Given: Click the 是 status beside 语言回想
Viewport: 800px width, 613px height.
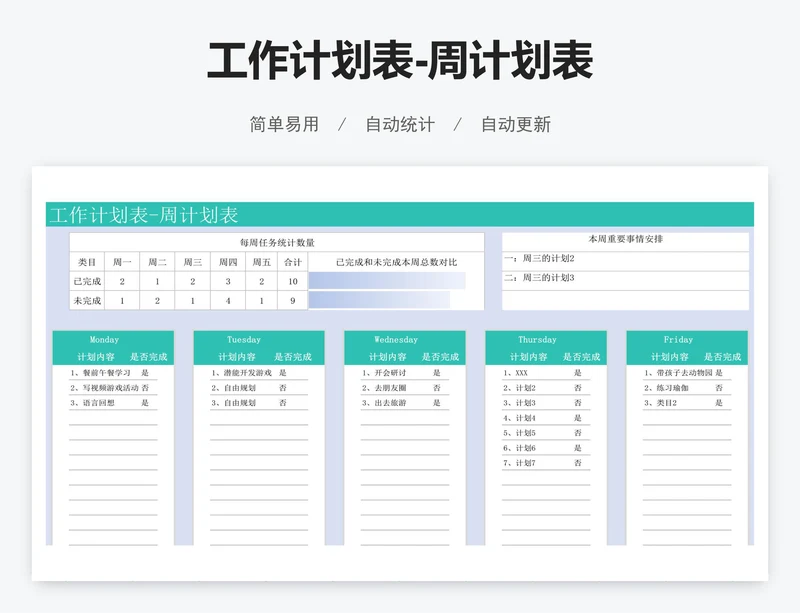Looking at the screenshot, I should (145, 403).
